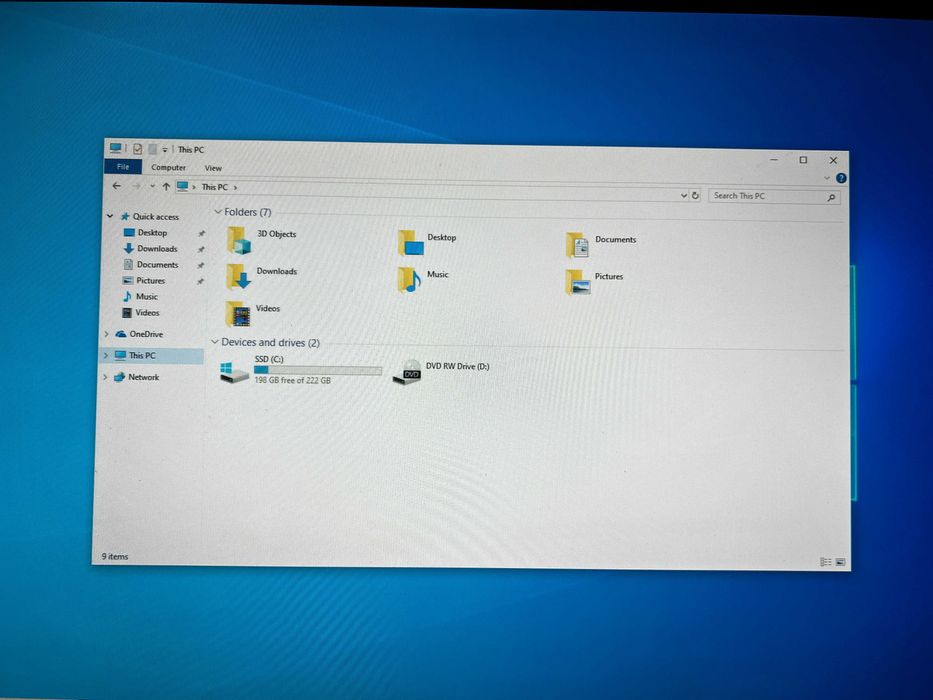Click '198 GB free of 222 GB' text
Image resolution: width=933 pixels, height=700 pixels.
292,380
